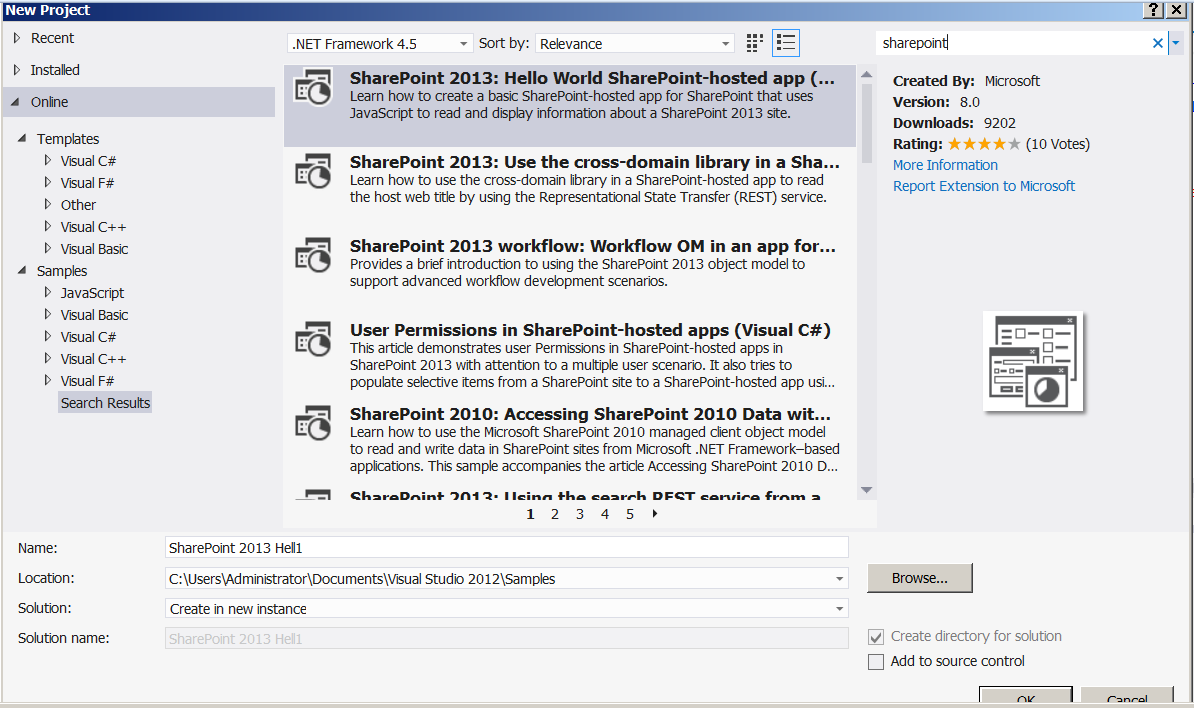Switch to small icons view
Image resolution: width=1194 pixels, height=708 pixels.
pyautogui.click(x=754, y=43)
